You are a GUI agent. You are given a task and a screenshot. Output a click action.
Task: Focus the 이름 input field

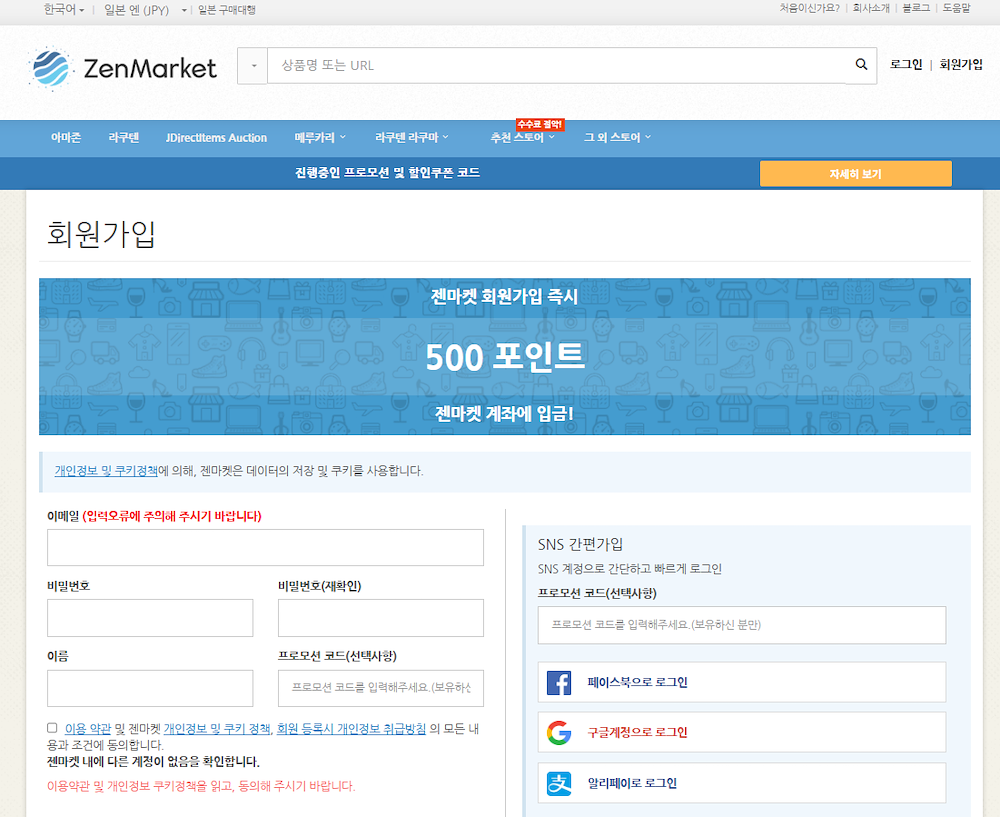tap(150, 688)
